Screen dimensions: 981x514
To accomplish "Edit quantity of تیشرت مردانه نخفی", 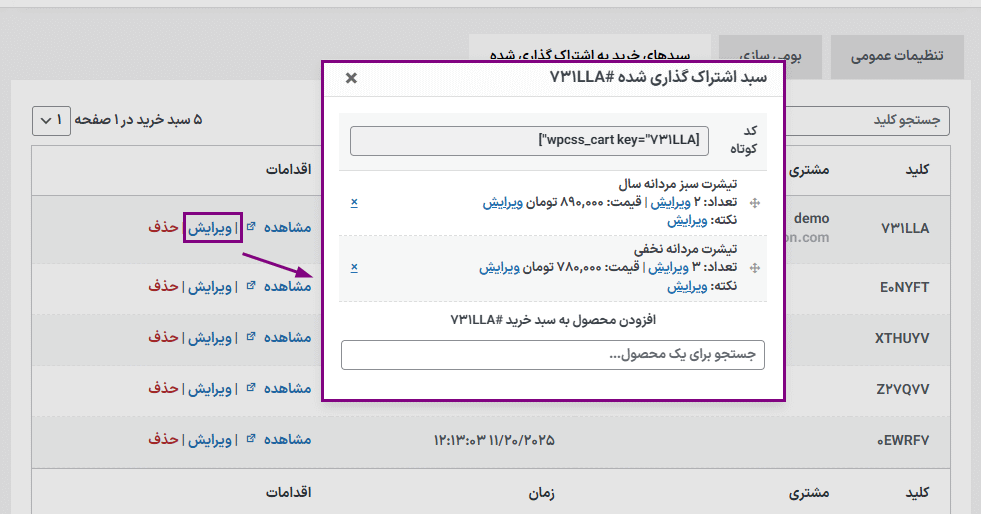I will click(668, 268).
